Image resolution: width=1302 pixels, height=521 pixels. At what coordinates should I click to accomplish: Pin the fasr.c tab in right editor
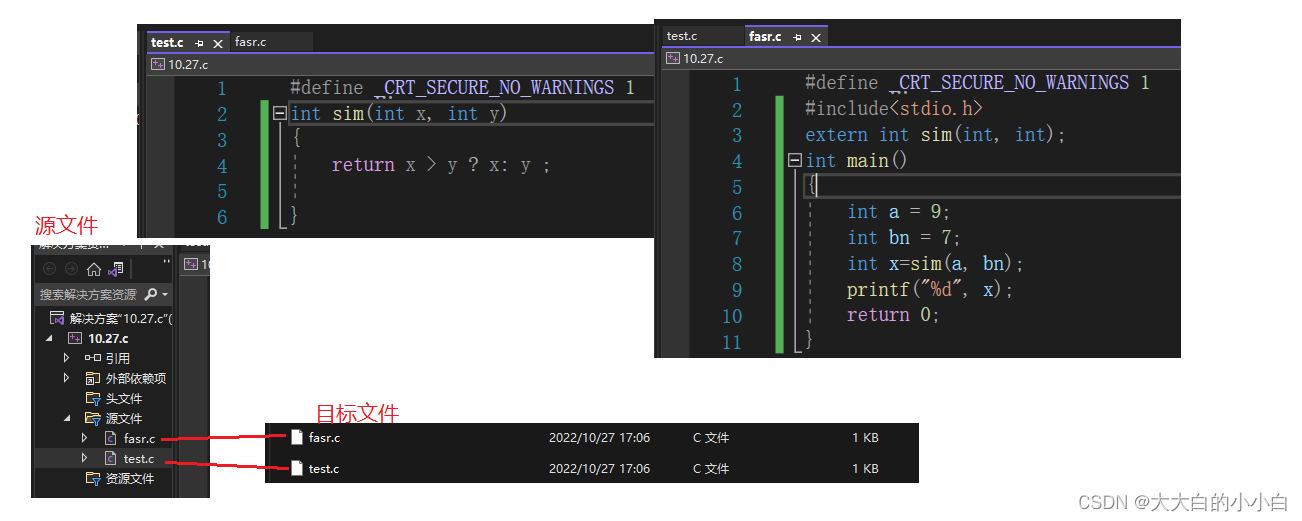point(797,37)
